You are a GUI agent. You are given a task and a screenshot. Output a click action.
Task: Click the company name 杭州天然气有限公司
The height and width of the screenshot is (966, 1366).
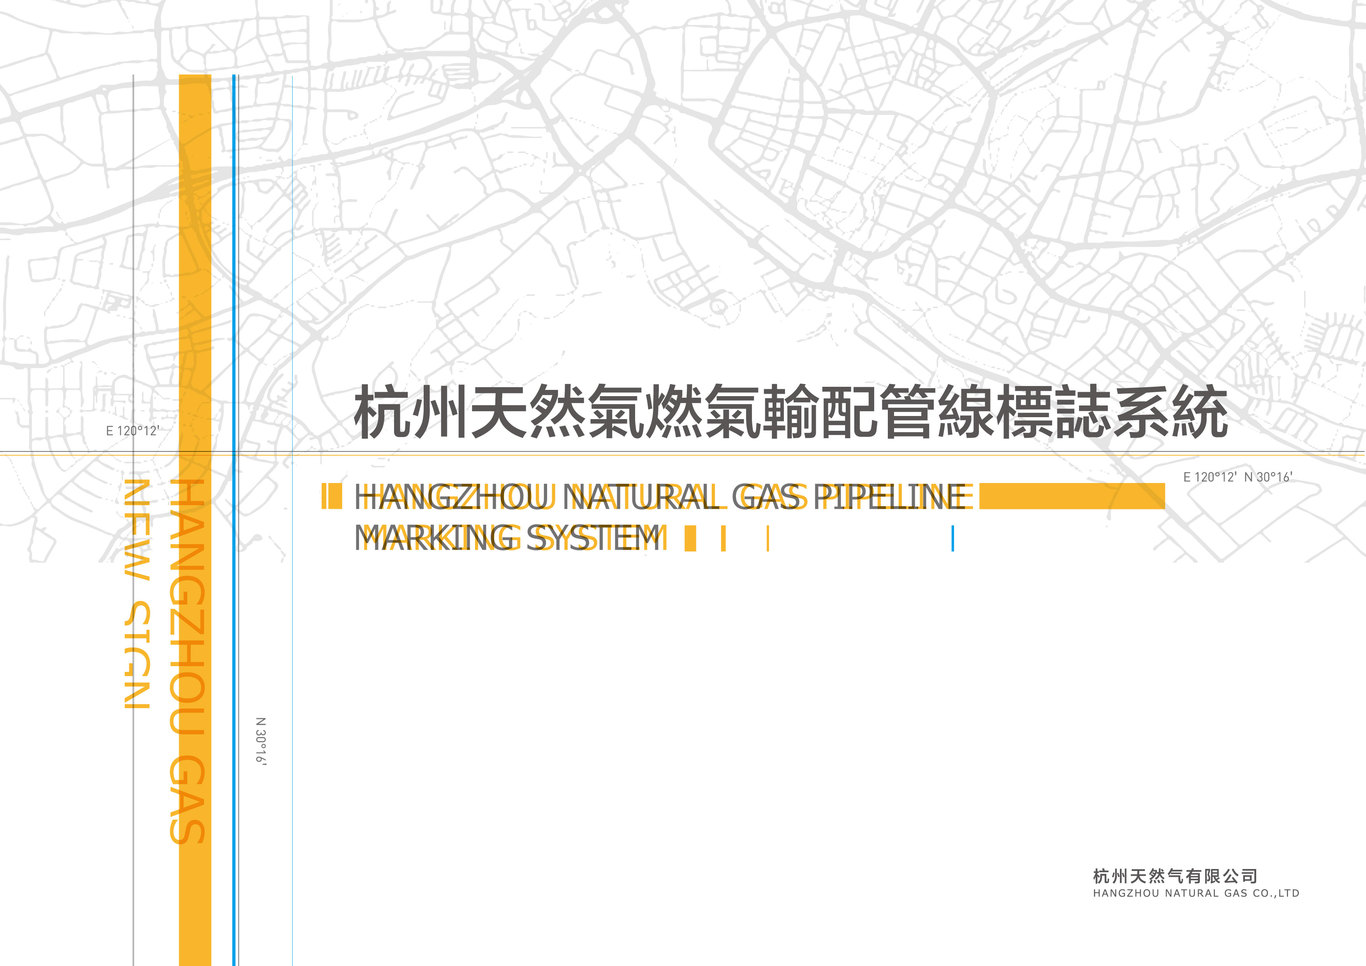tap(1175, 876)
